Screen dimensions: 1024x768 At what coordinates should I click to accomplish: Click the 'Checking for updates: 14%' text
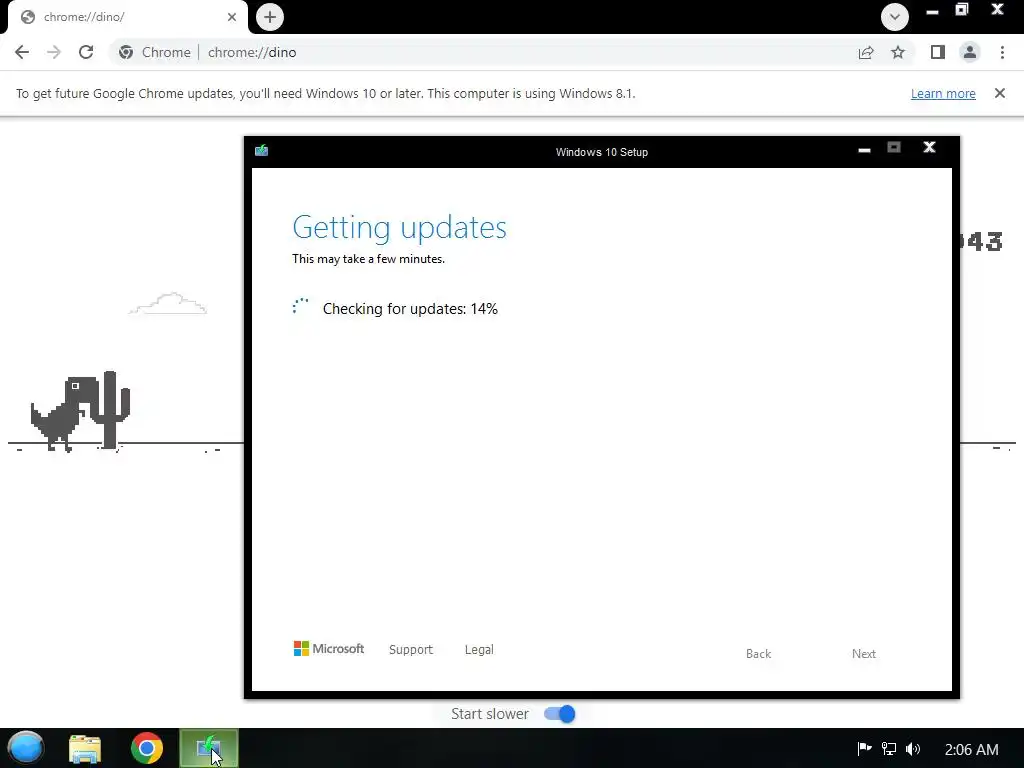click(410, 309)
